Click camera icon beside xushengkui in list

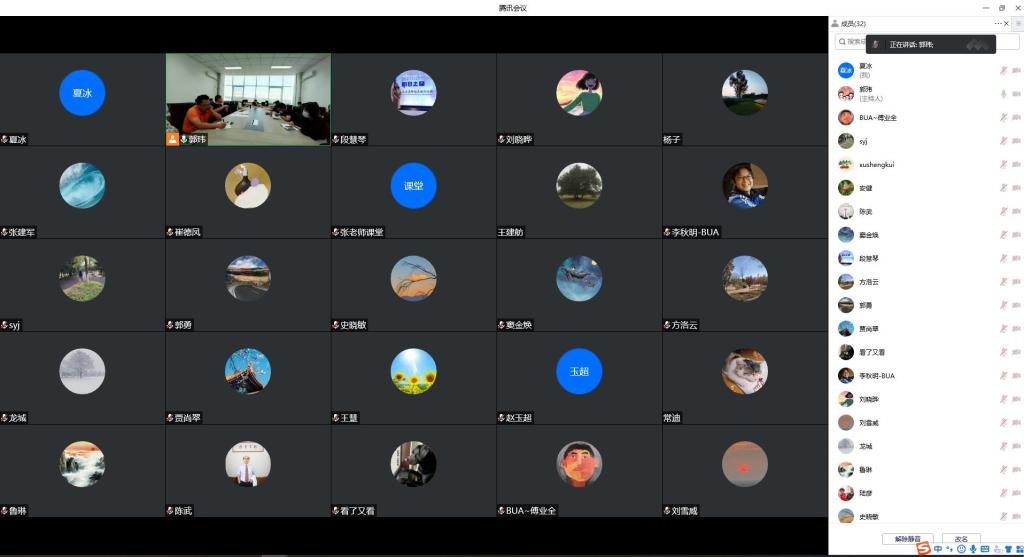click(x=1016, y=164)
